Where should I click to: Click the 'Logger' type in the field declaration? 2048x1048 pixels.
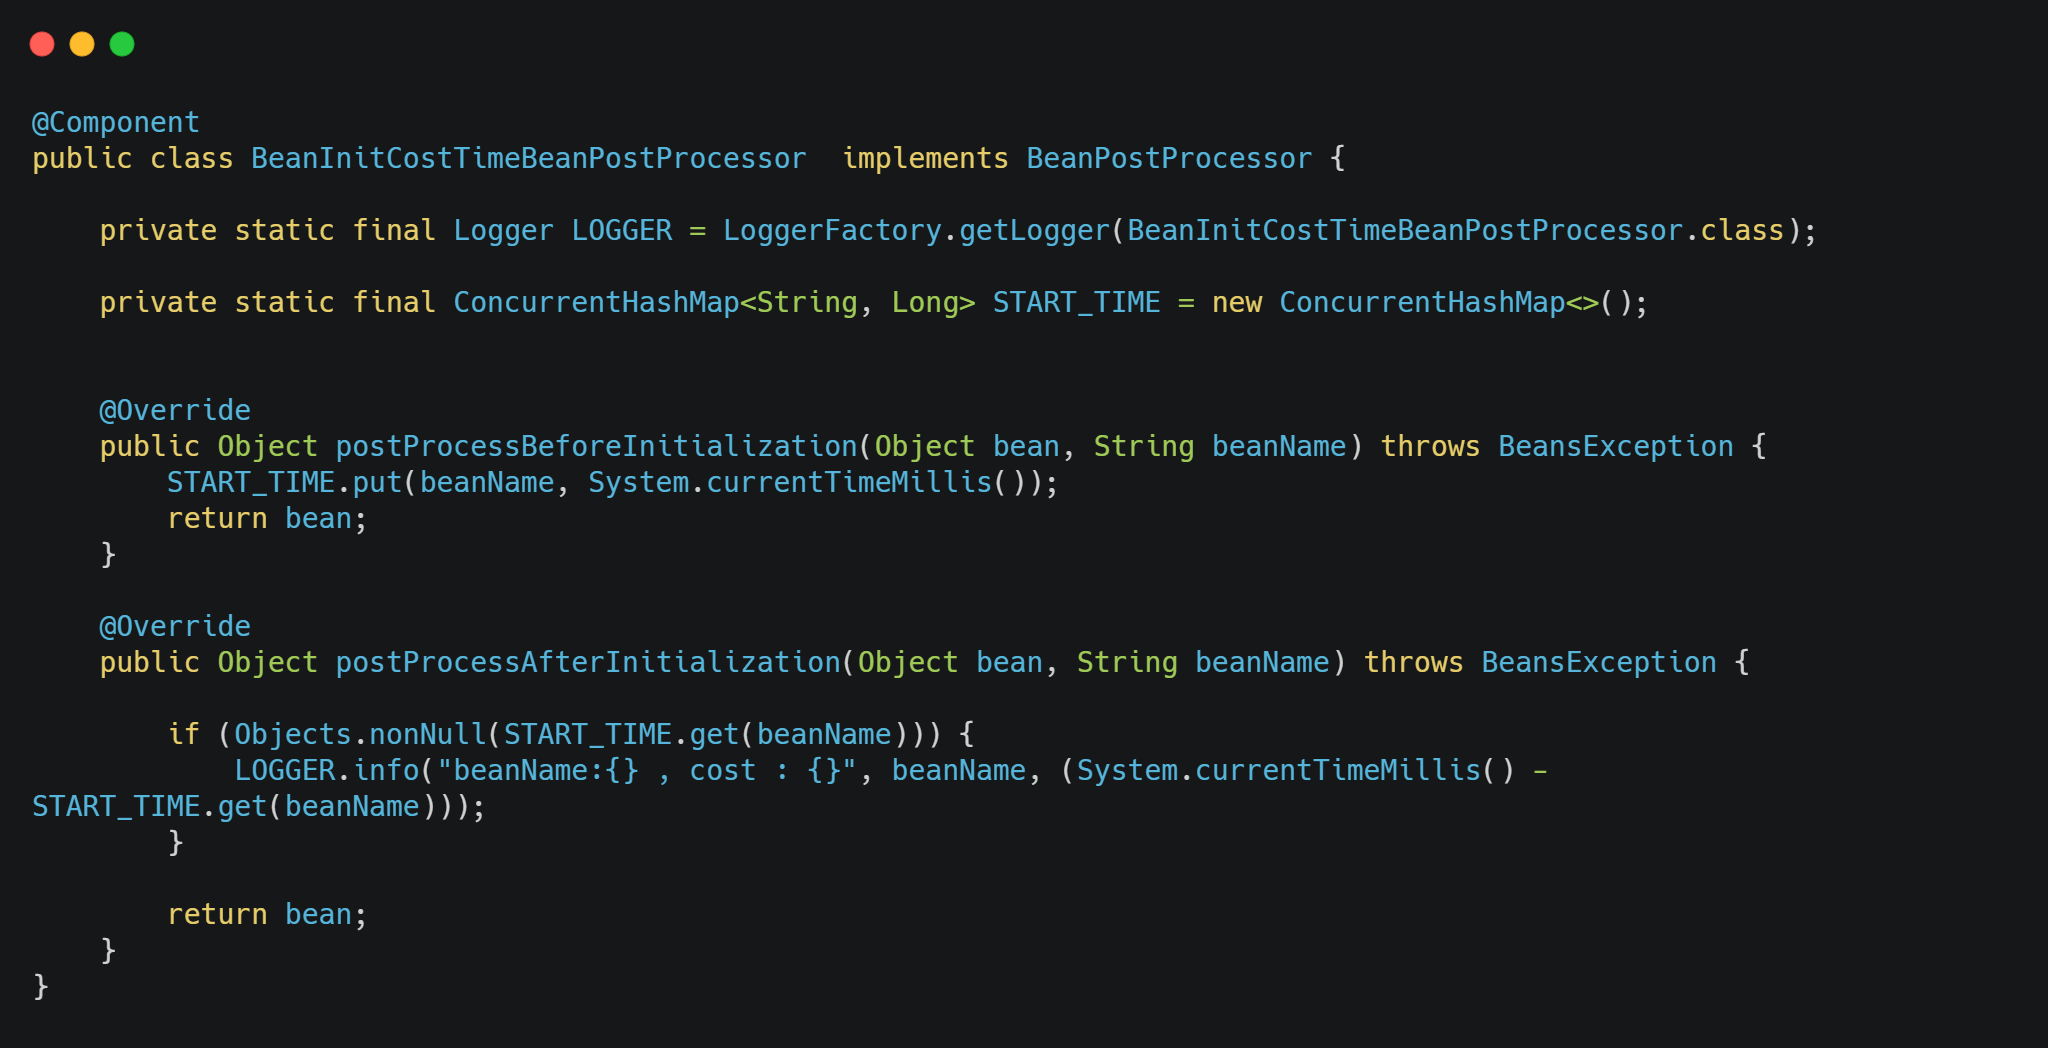(x=503, y=230)
